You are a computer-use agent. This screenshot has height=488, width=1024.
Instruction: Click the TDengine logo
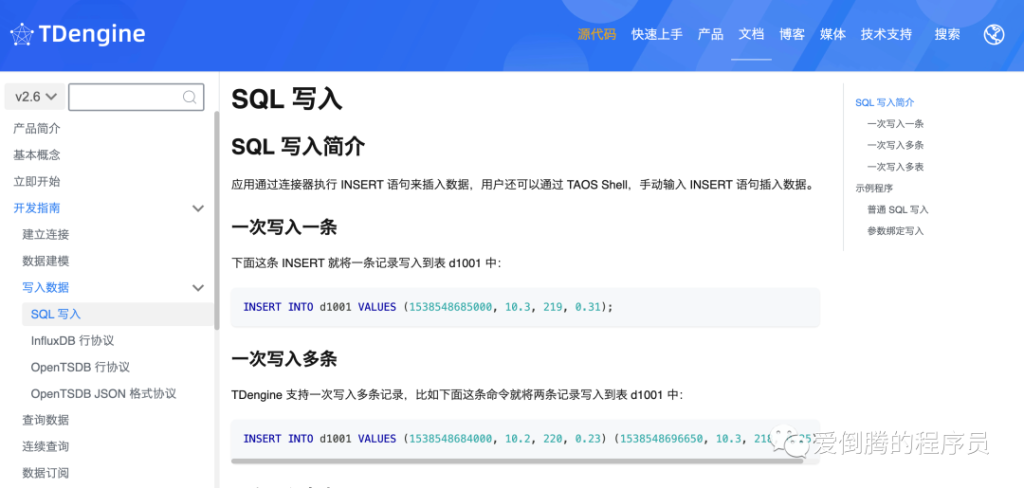(x=78, y=35)
